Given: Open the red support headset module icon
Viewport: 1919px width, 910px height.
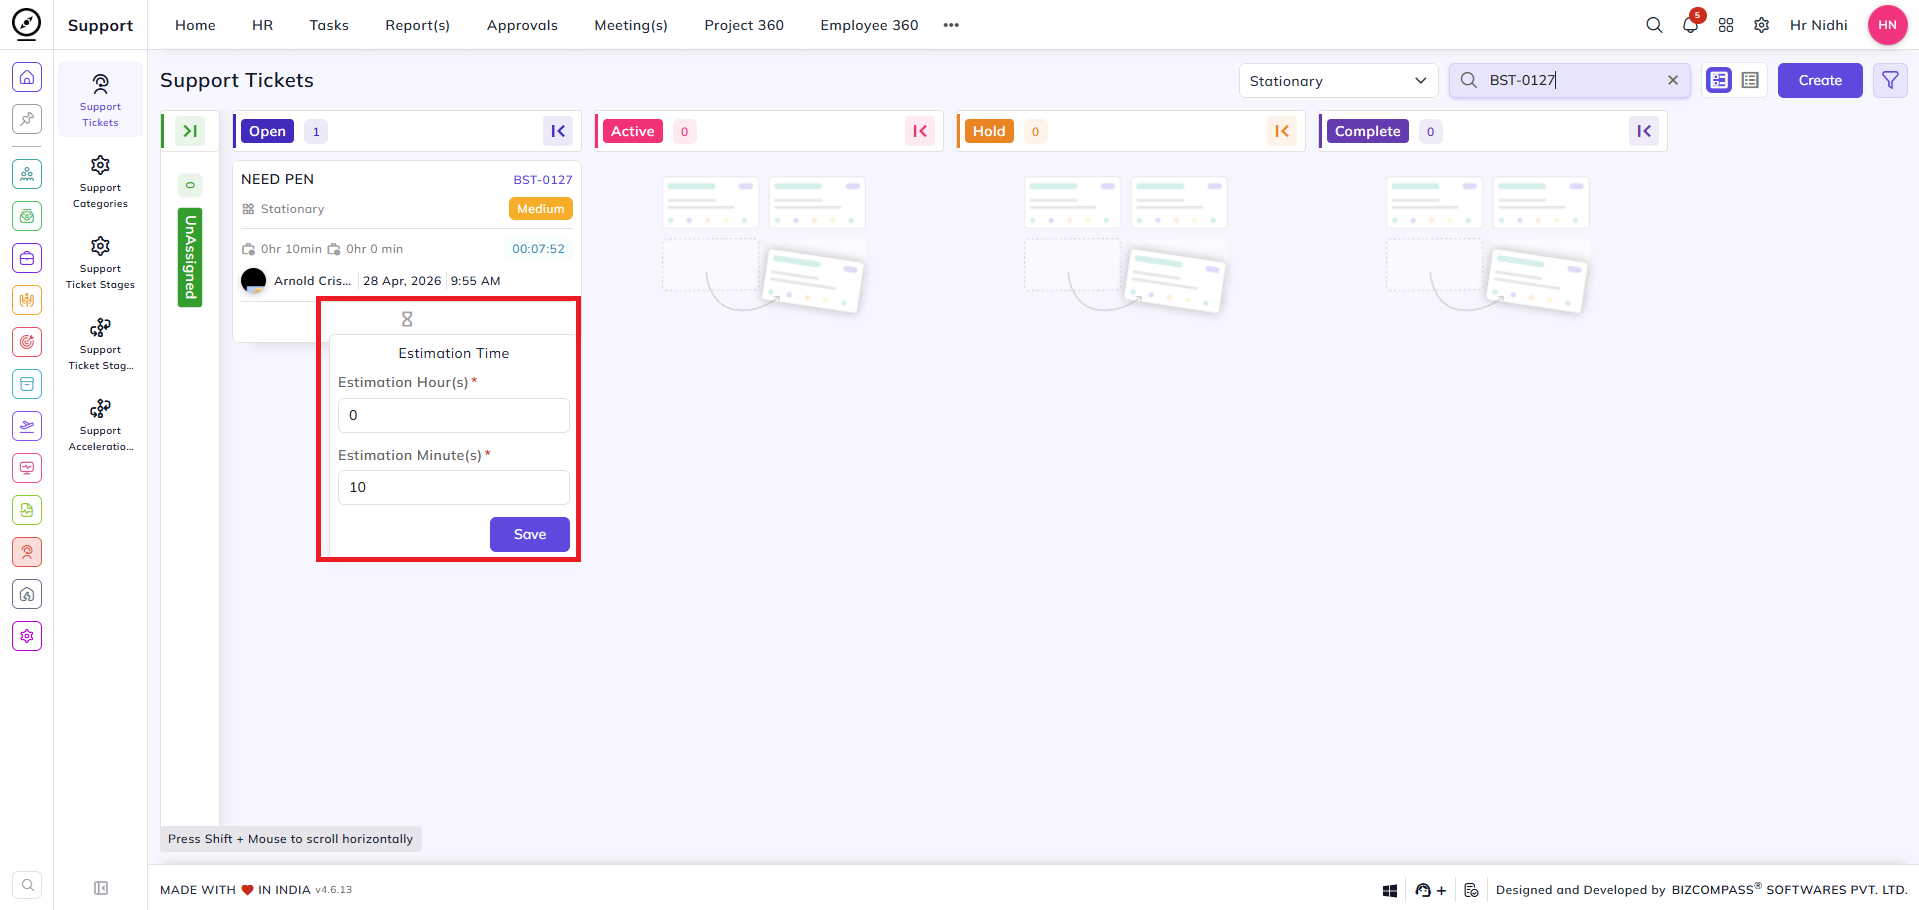Looking at the screenshot, I should point(27,552).
